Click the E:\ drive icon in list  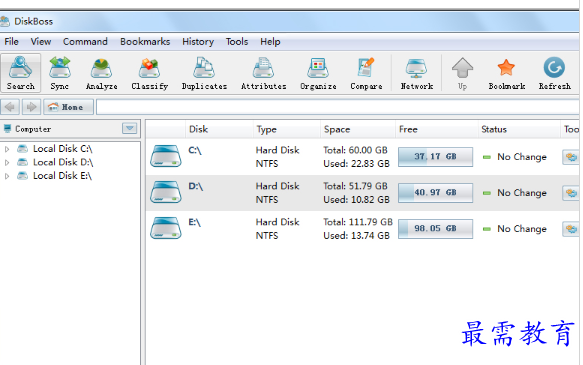166,228
